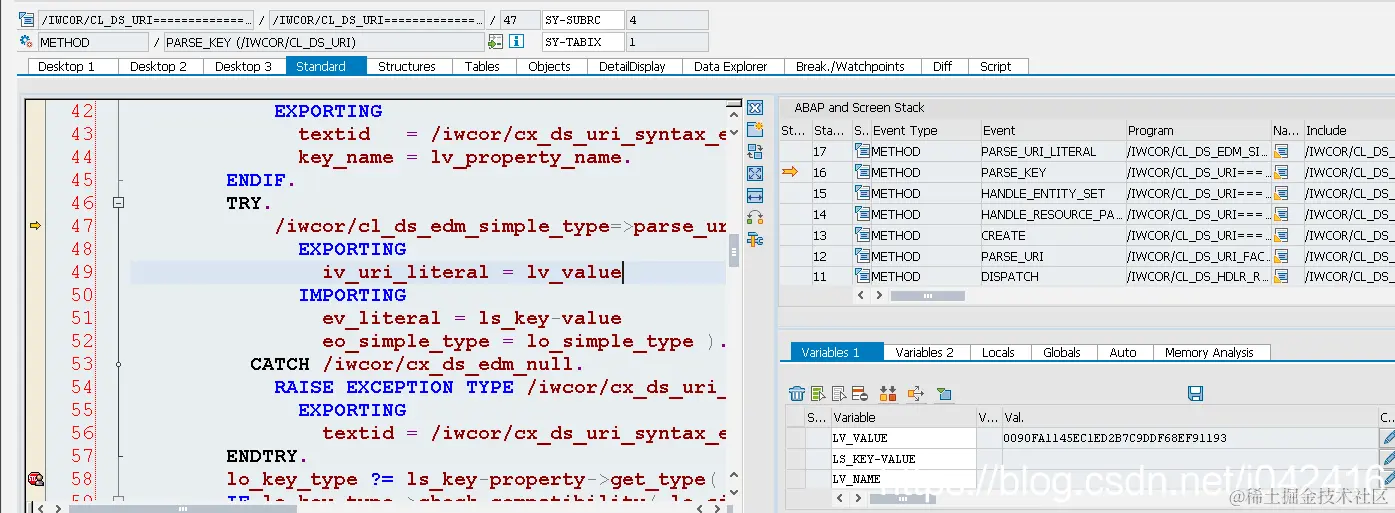Click the orange blocks with down arrows icon

tap(888, 394)
